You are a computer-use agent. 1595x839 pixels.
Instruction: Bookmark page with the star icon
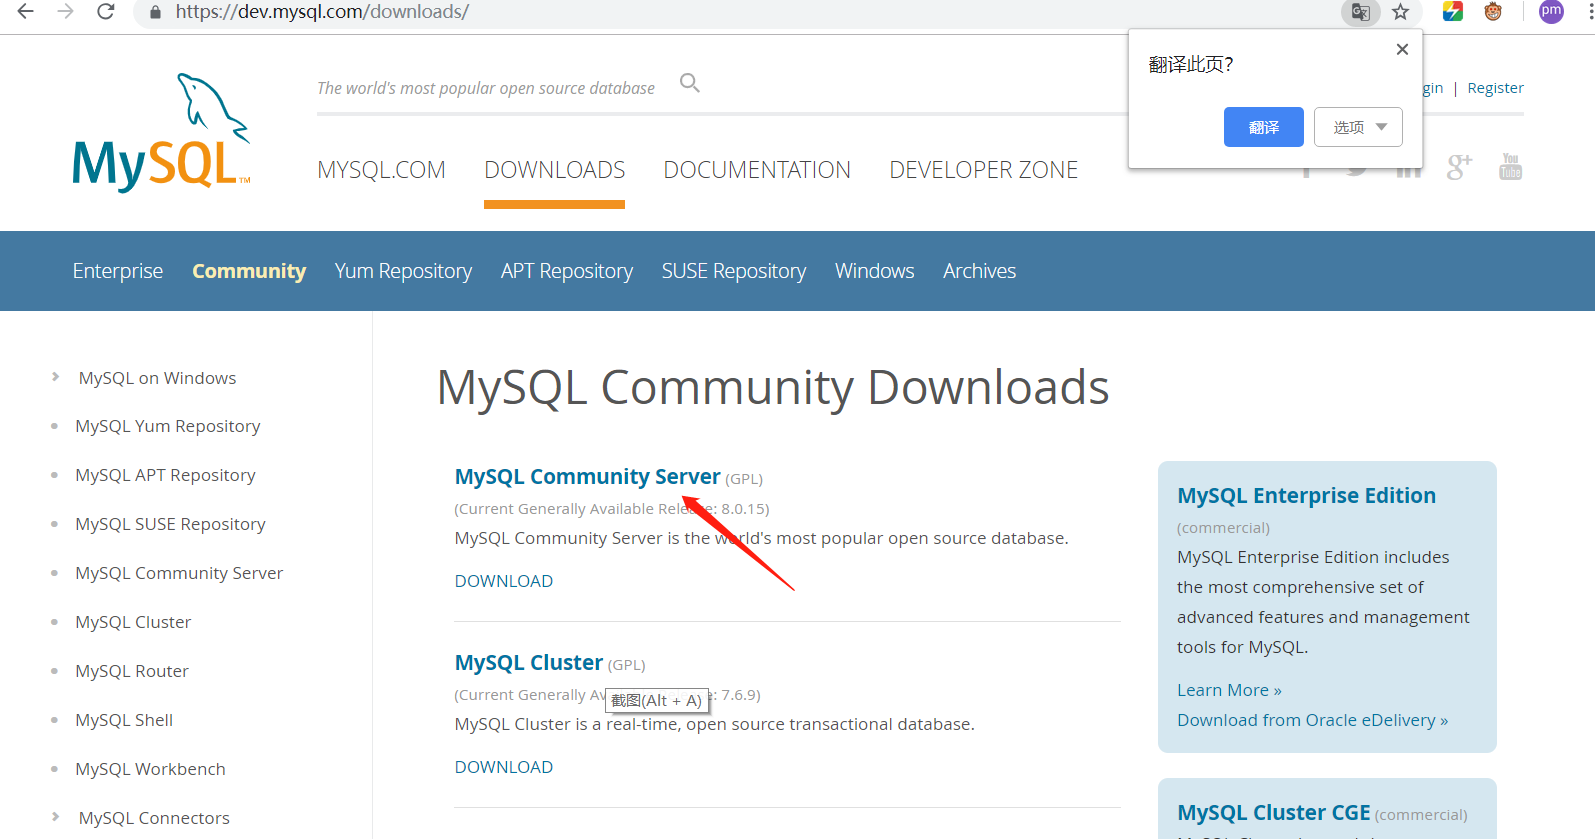[1400, 12]
